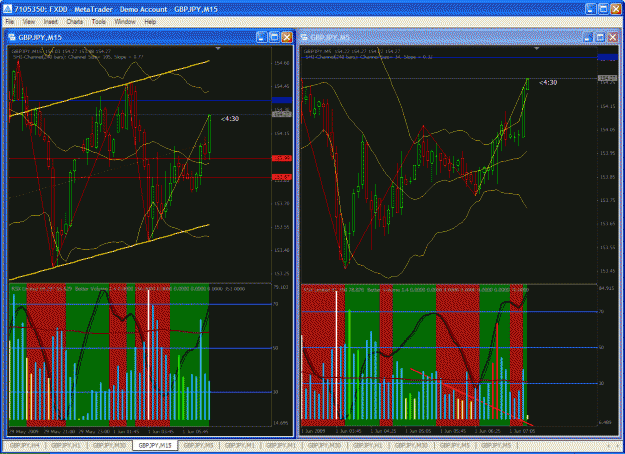Click the upper red price label on M15 axis
The height and width of the screenshot is (454, 625).
click(282, 158)
